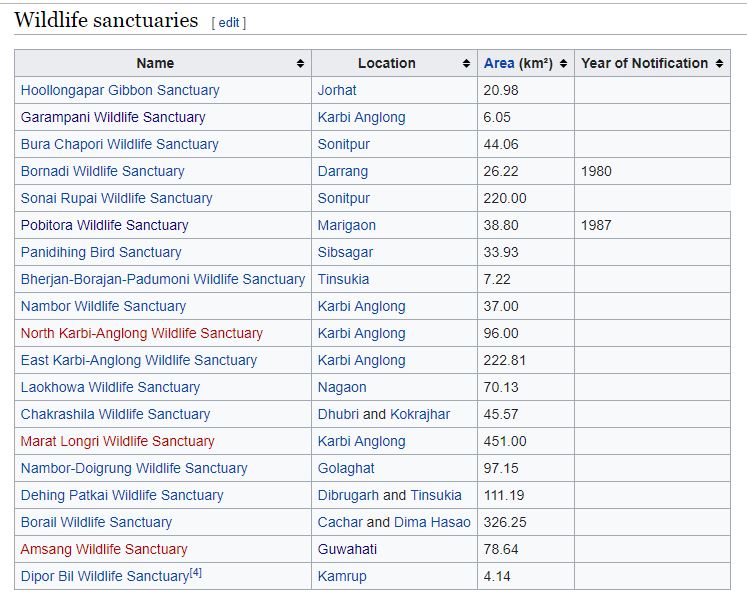Click the Dibrugarh location link
Image resolution: width=747 pixels, height=606 pixels.
(x=348, y=495)
